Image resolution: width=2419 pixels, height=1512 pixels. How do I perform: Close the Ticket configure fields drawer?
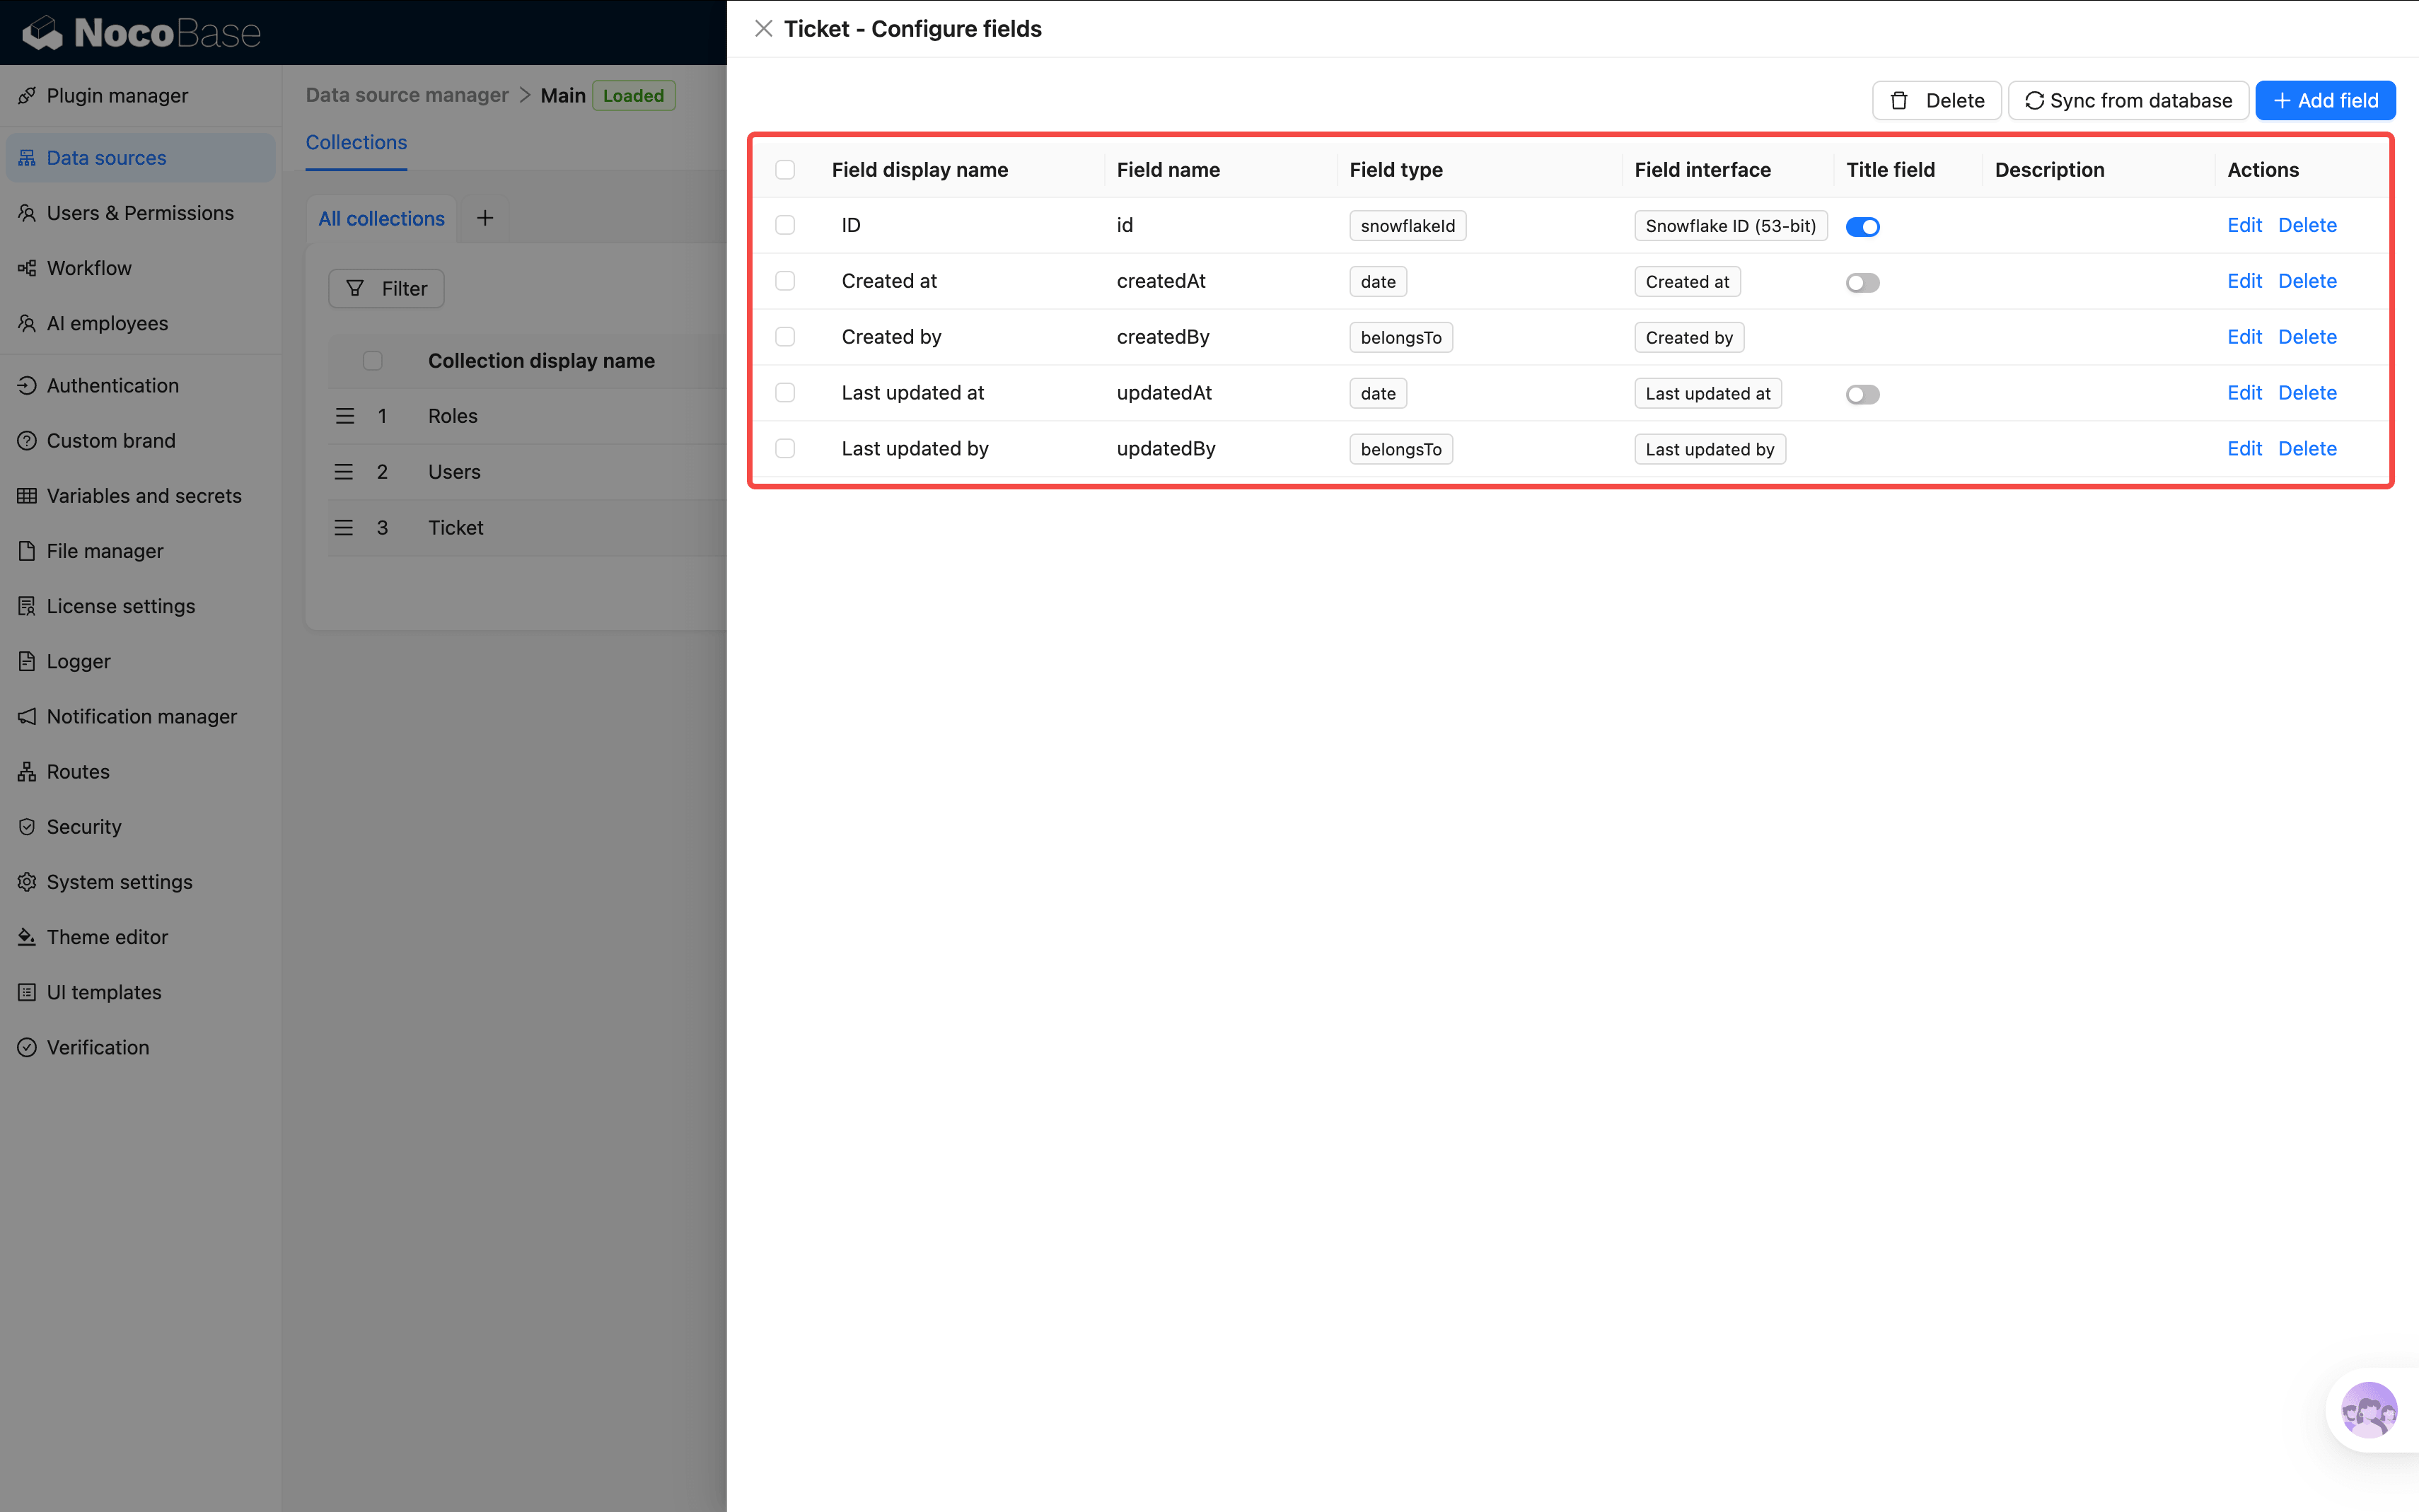[763, 29]
